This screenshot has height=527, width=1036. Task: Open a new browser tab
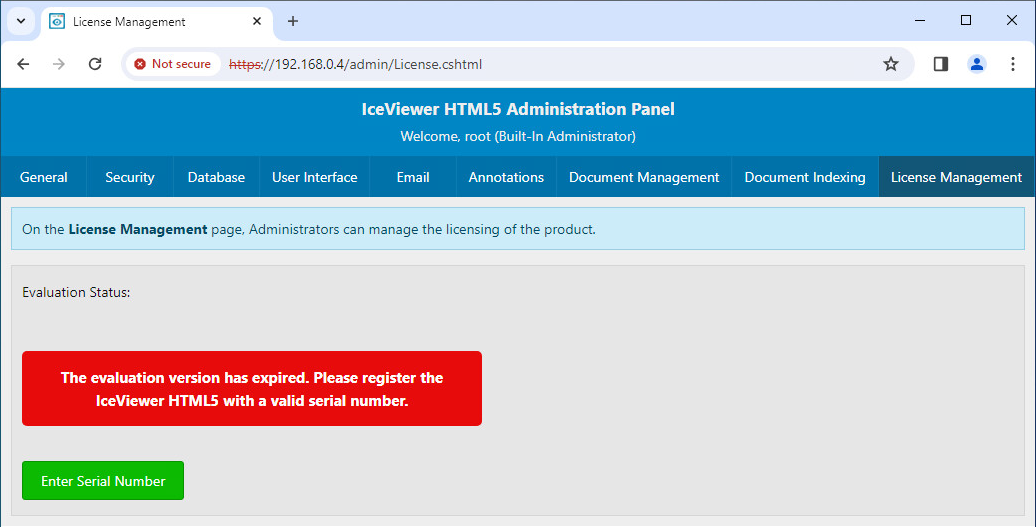(293, 21)
